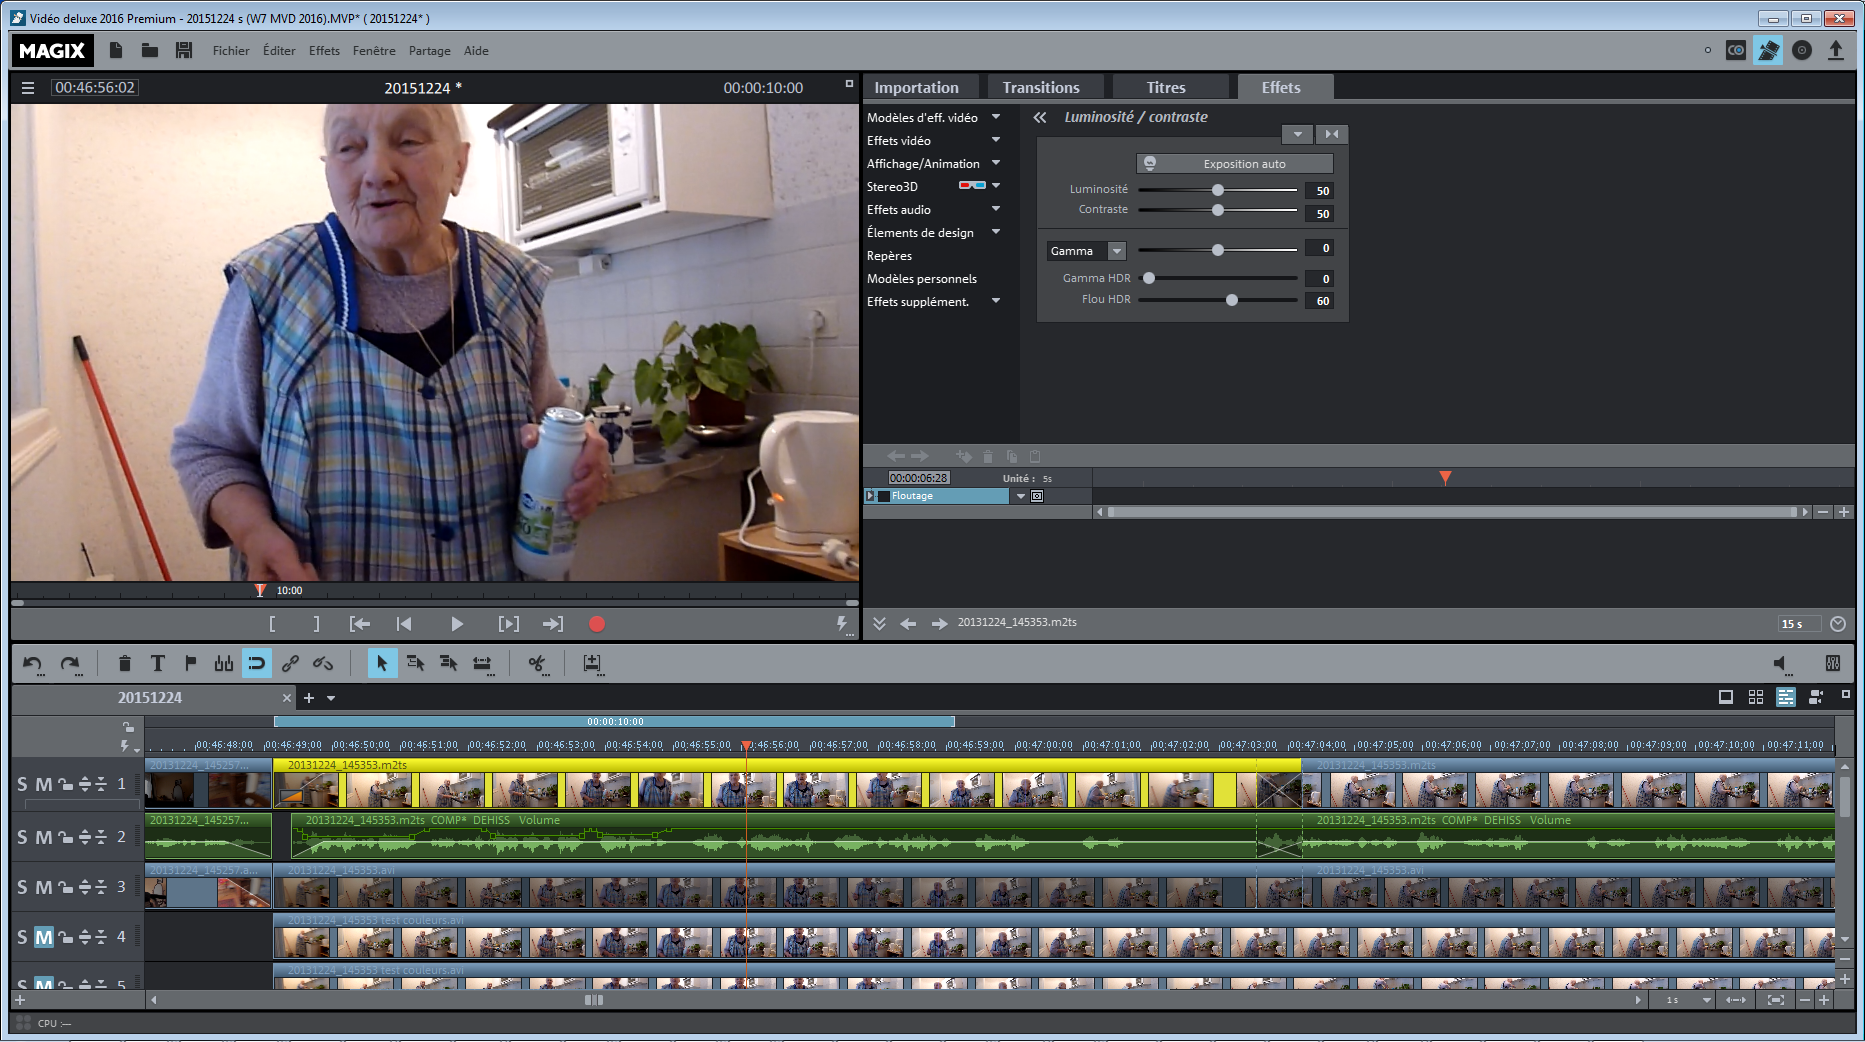Open a project using the folder icon
Image resolution: width=1865 pixels, height=1042 pixels.
coord(150,50)
